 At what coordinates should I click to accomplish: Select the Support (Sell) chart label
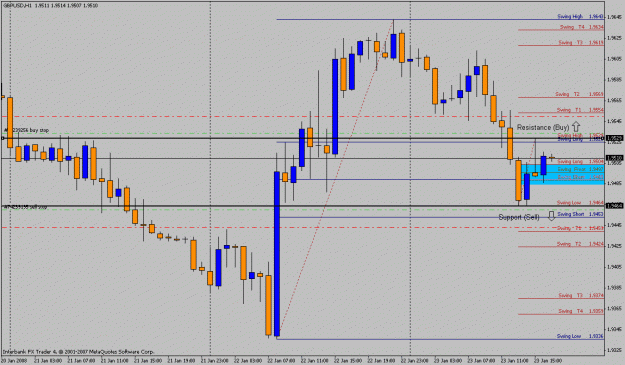(x=519, y=217)
